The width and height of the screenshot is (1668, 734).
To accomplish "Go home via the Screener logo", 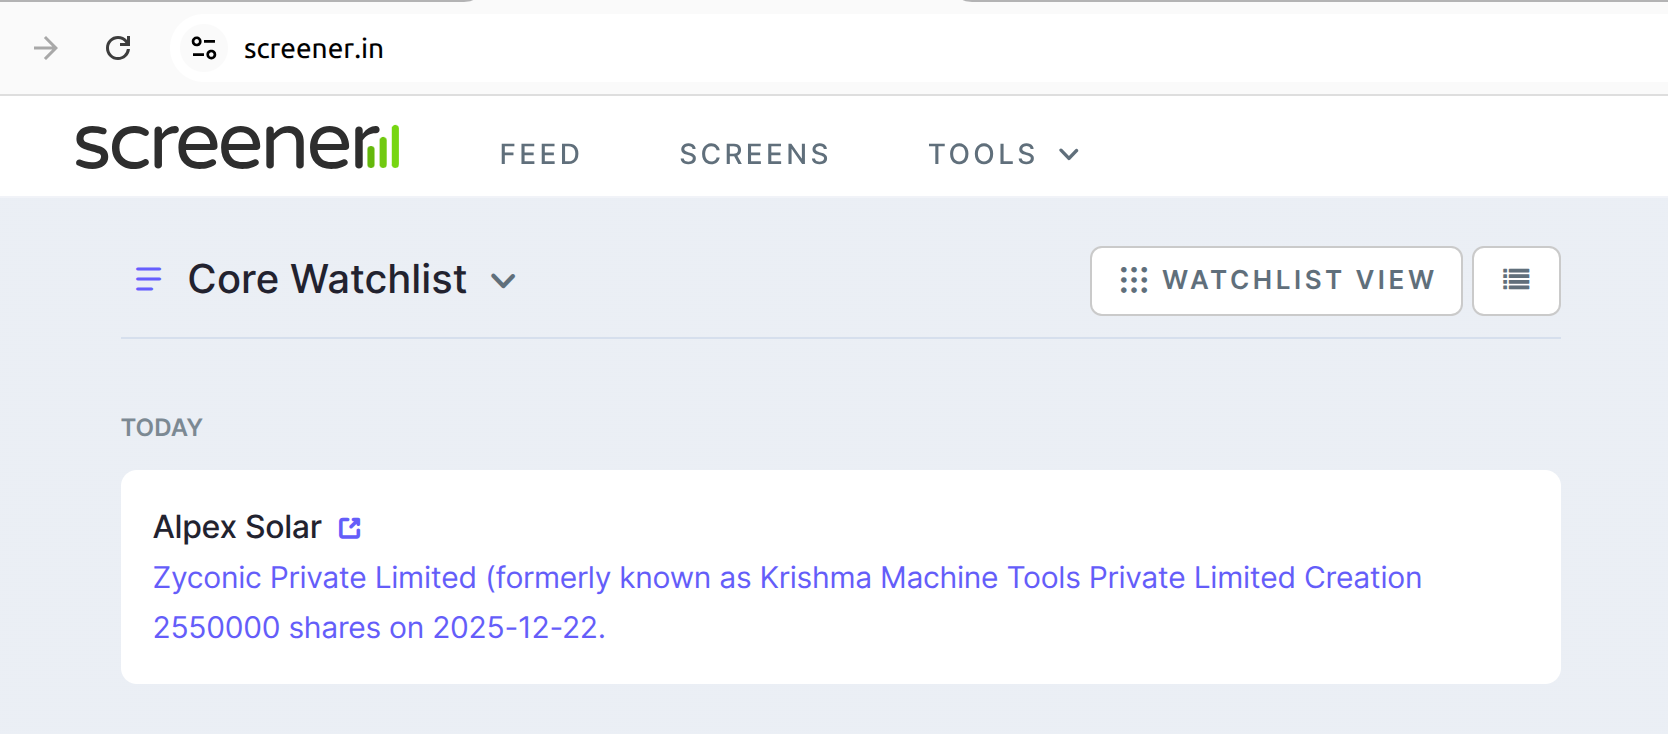I will [x=238, y=146].
